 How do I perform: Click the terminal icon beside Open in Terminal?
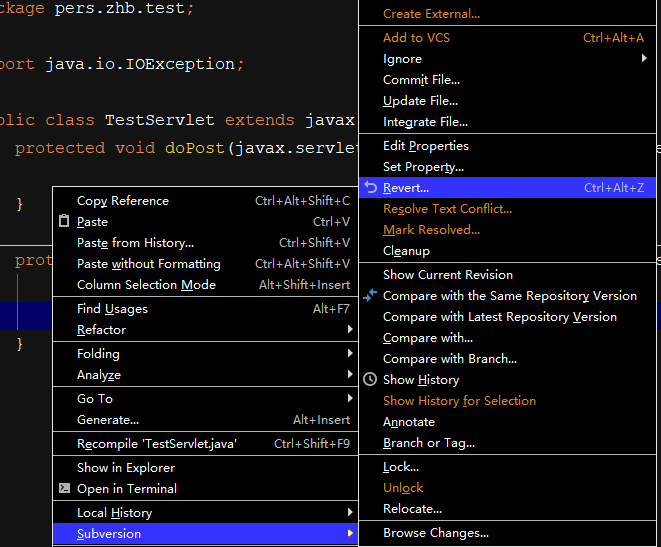click(64, 488)
